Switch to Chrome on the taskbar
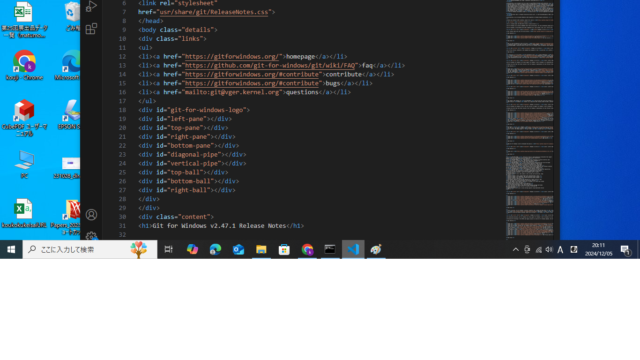 coord(307,249)
